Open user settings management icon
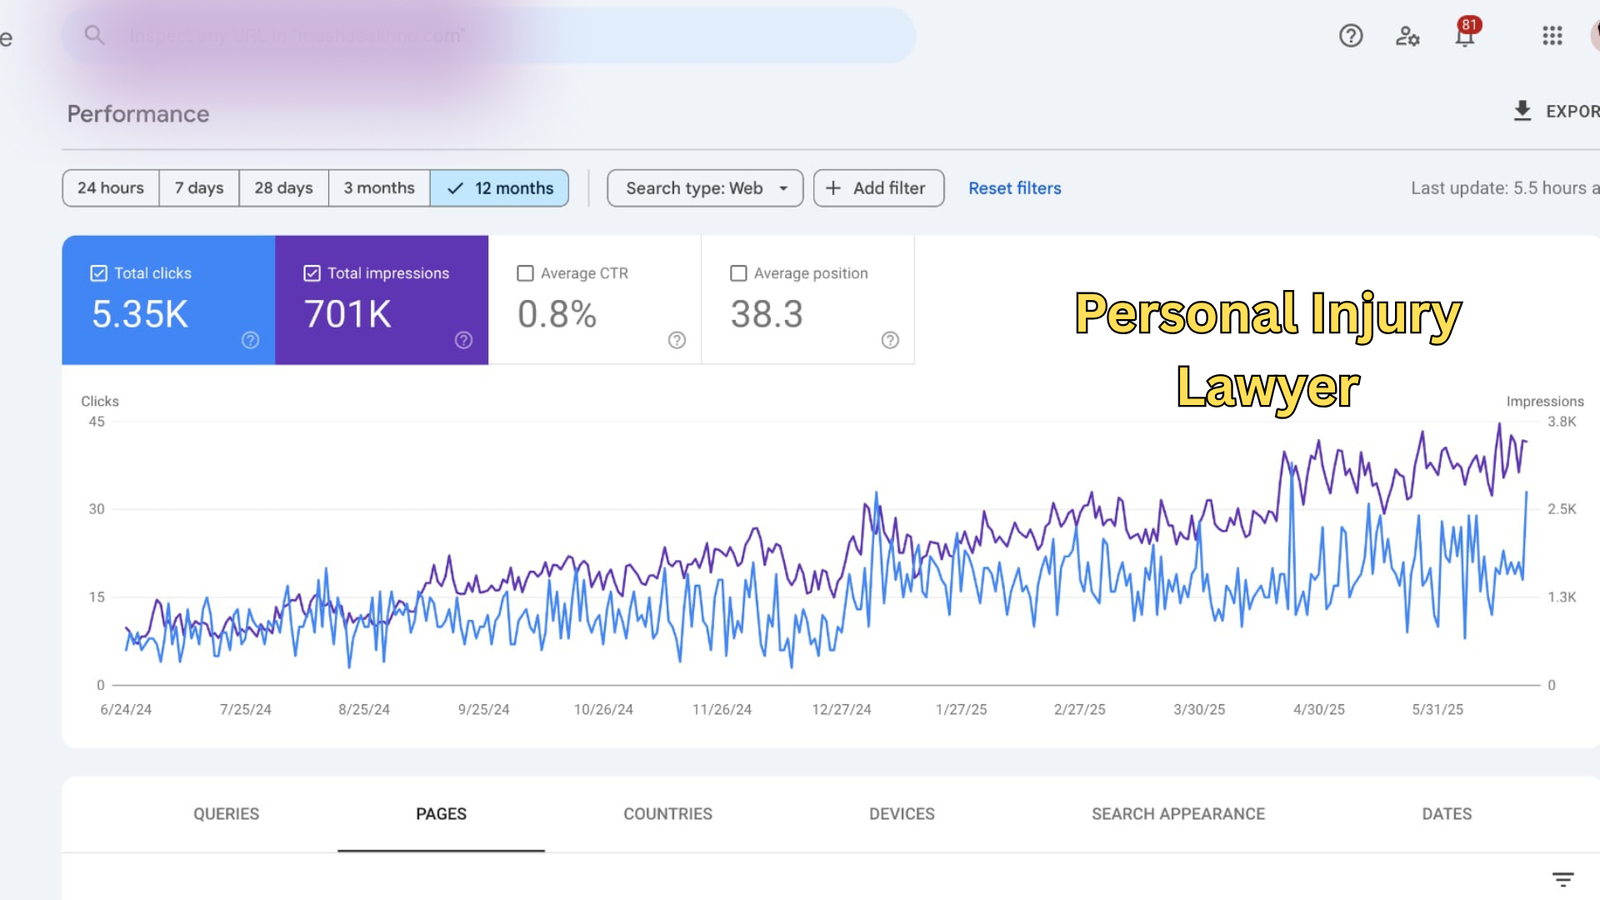 [1408, 36]
